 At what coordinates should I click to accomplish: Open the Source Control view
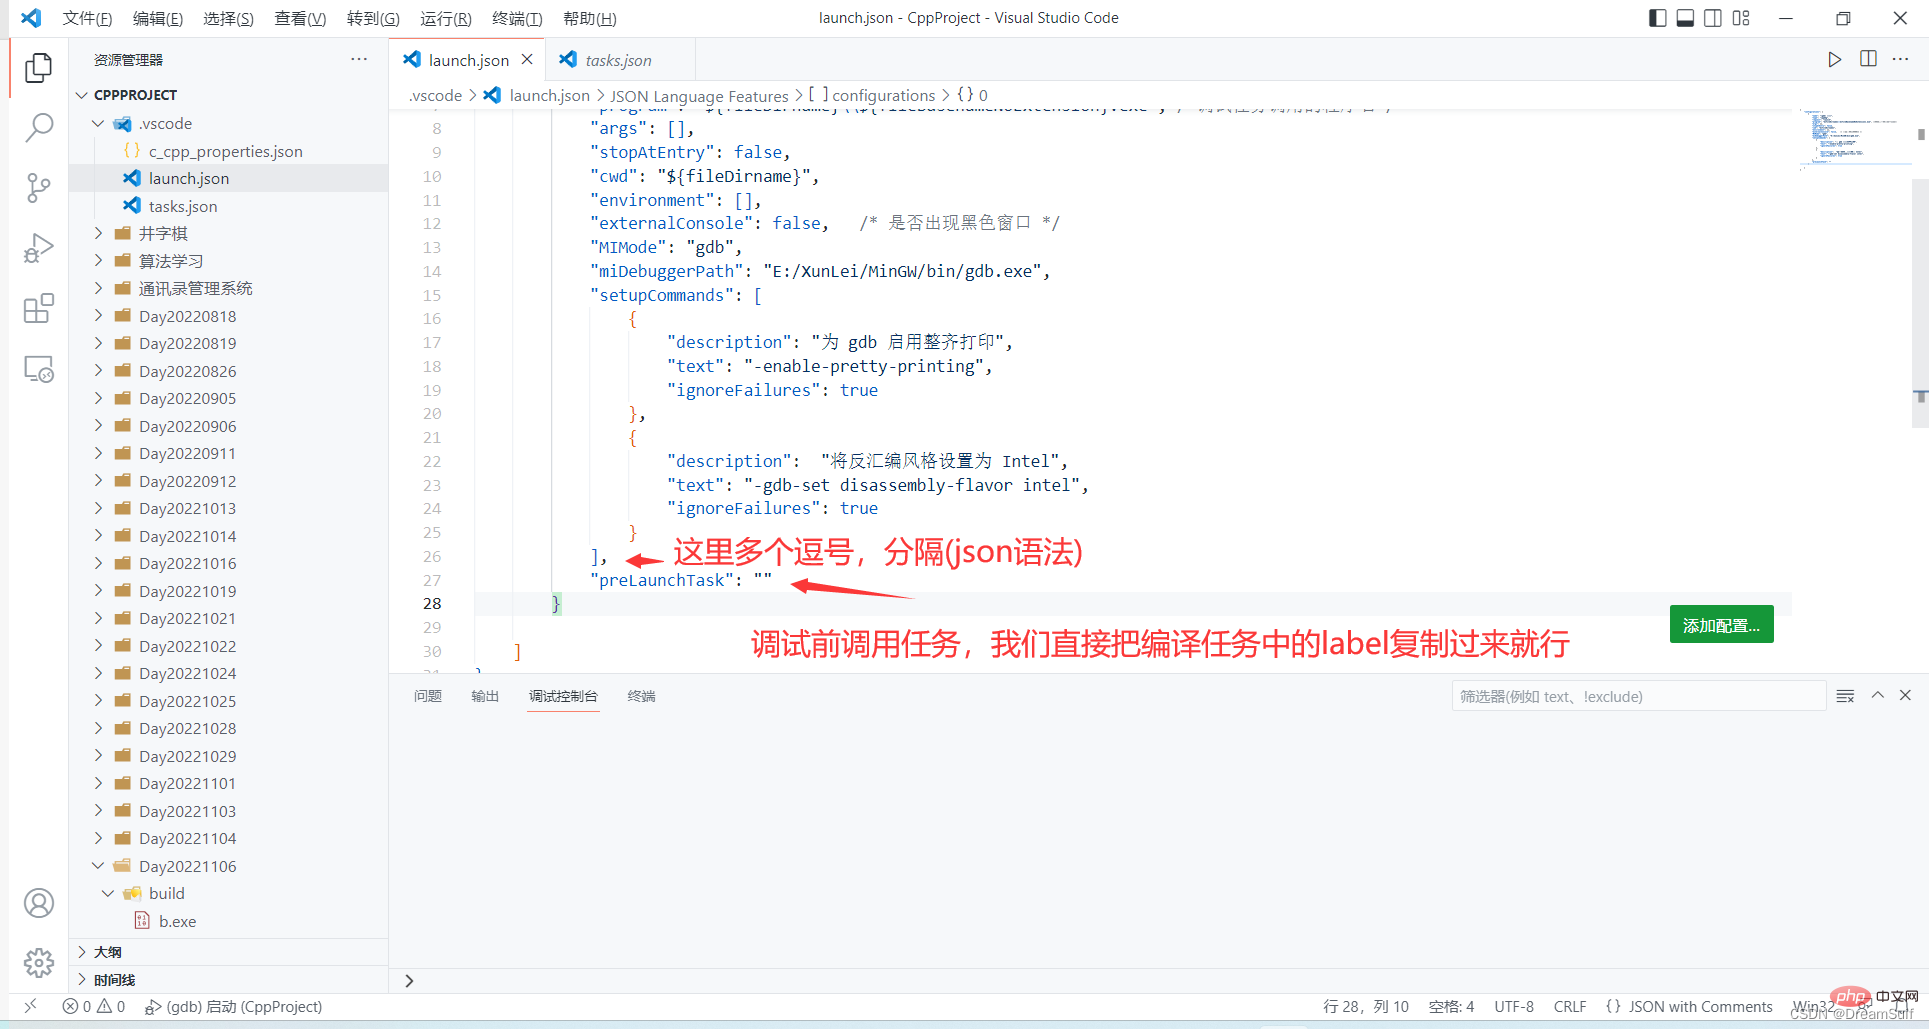39,188
